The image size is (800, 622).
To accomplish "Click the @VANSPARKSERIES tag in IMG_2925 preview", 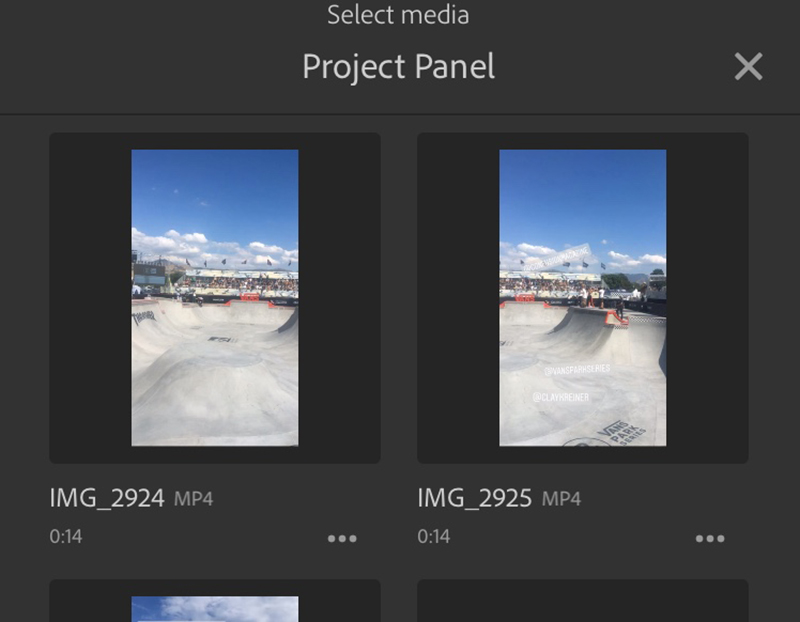I will click(x=577, y=370).
